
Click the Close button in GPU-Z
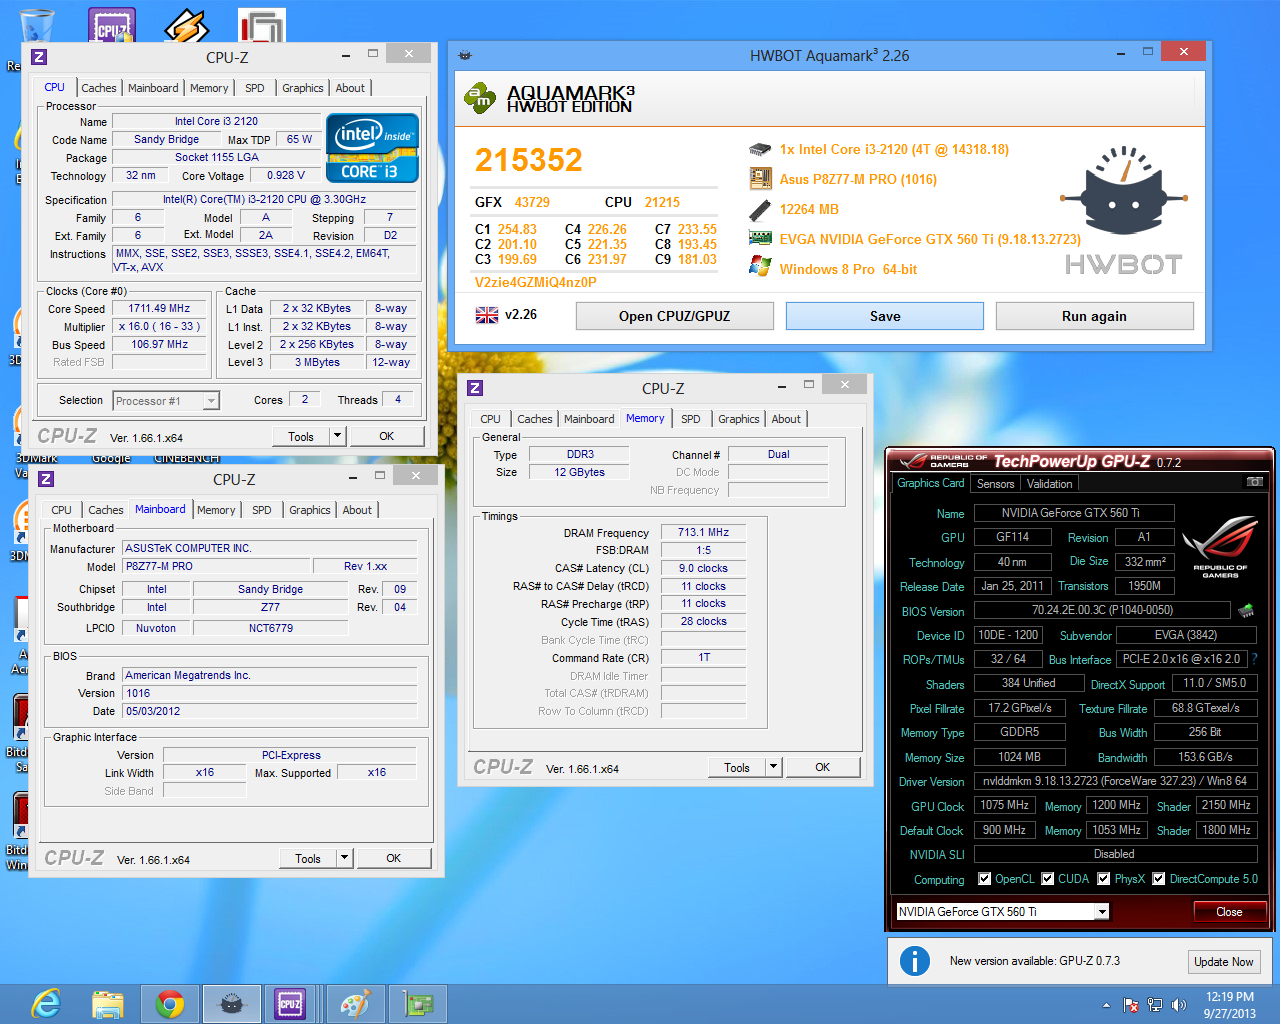point(1229,912)
